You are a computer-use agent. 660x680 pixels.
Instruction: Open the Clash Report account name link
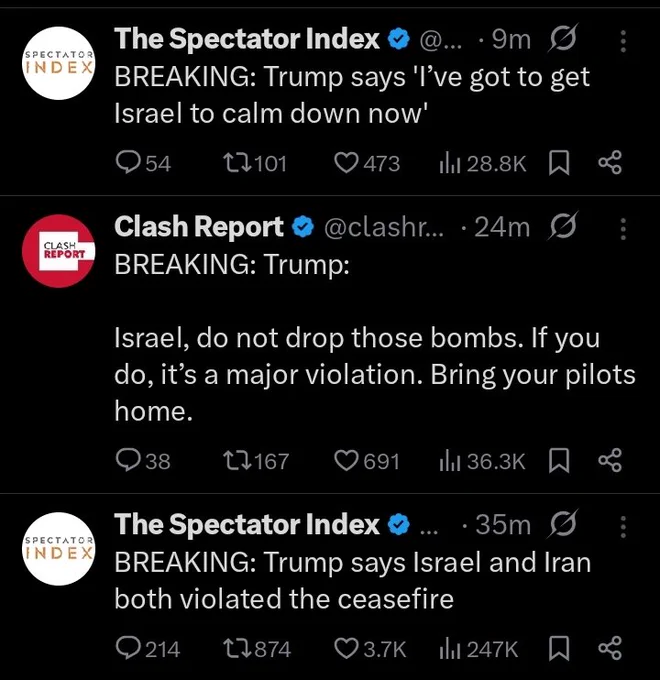199,227
